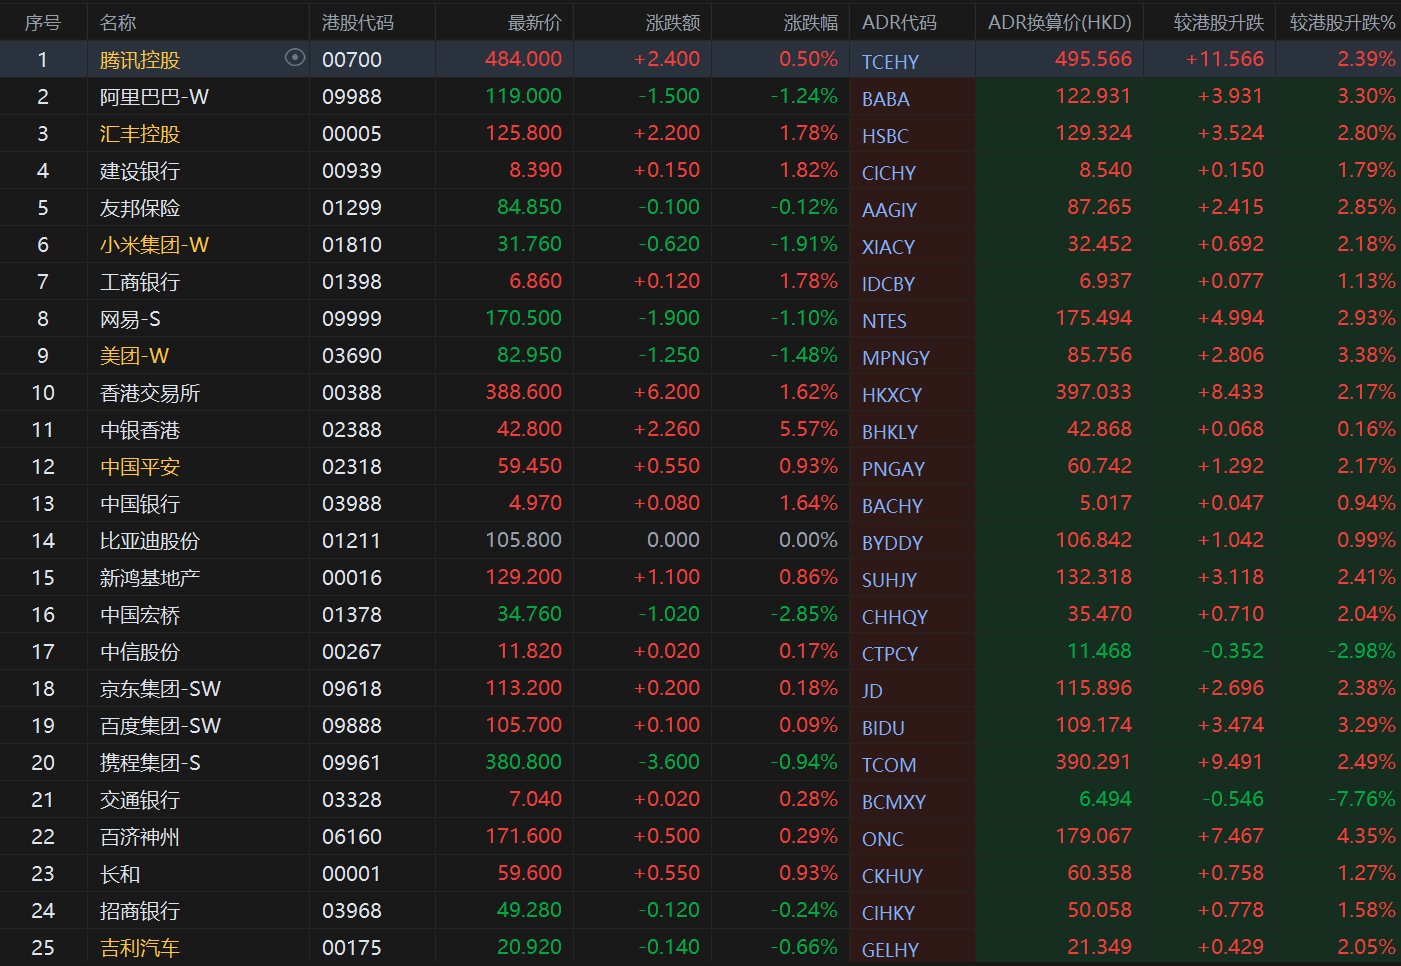The height and width of the screenshot is (966, 1401).
Task: Click the 港股代码 column header
Action: coord(358,22)
